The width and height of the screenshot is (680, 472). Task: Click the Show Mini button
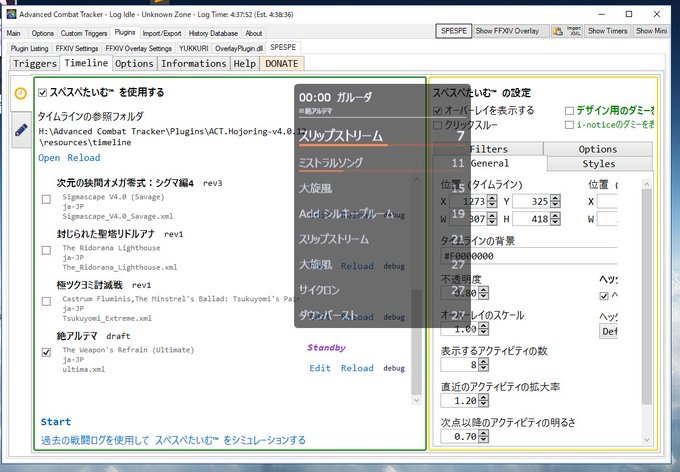[651, 31]
